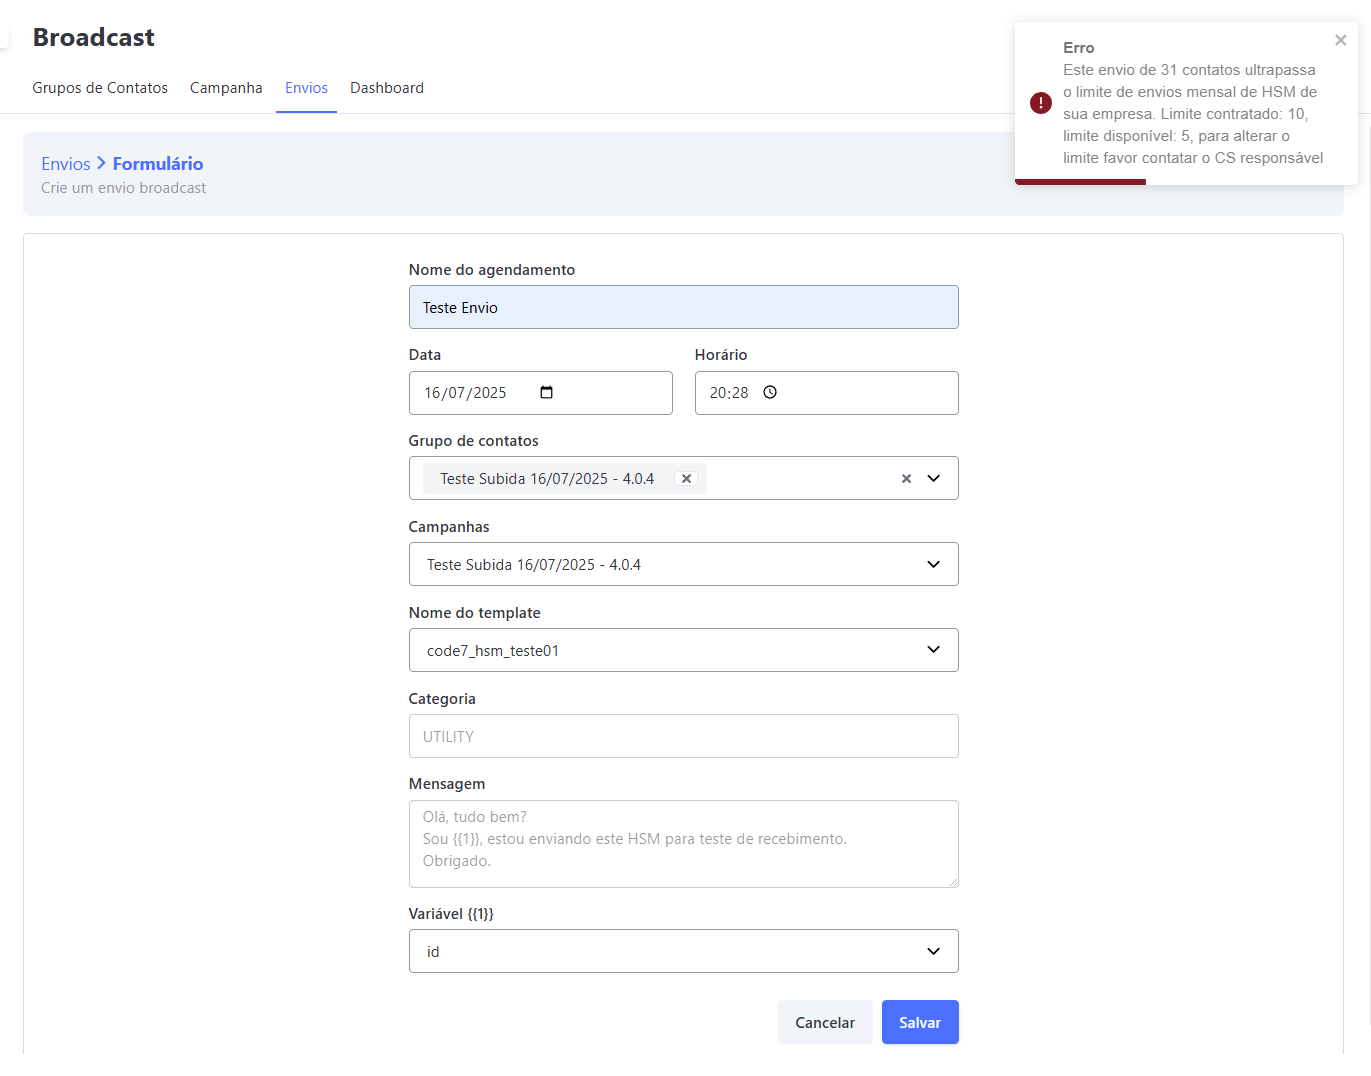The width and height of the screenshot is (1371, 1076).
Task: Close the Erro notification toast
Action: click(1340, 40)
